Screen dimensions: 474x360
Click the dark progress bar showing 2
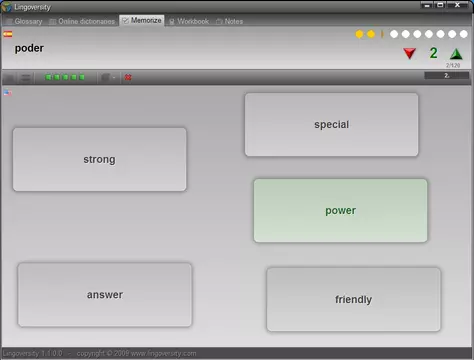coord(446,76)
